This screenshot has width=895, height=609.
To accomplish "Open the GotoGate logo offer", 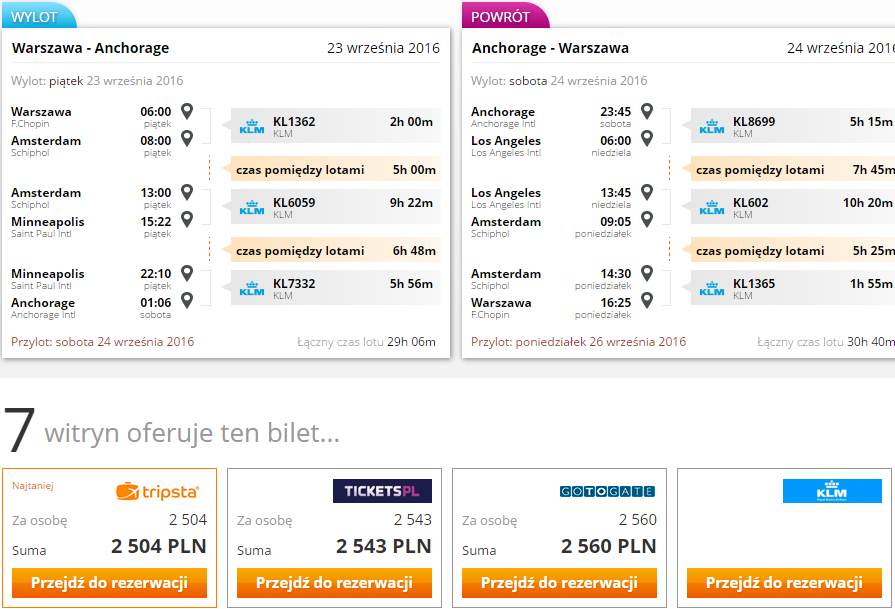I will (x=607, y=491).
